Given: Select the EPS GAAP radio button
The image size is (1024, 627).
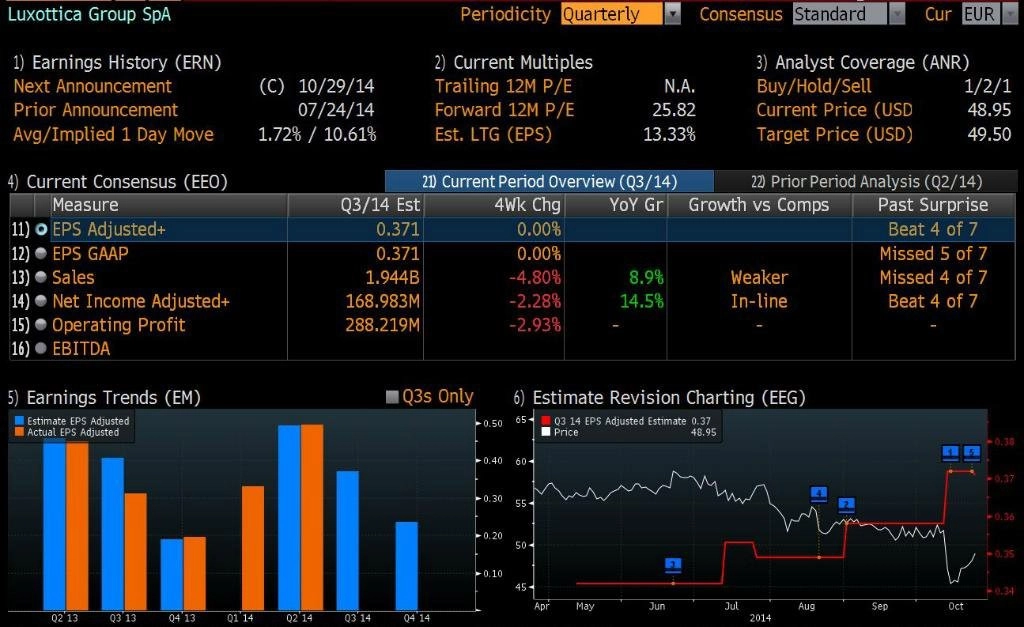Looking at the screenshot, I should [x=41, y=253].
